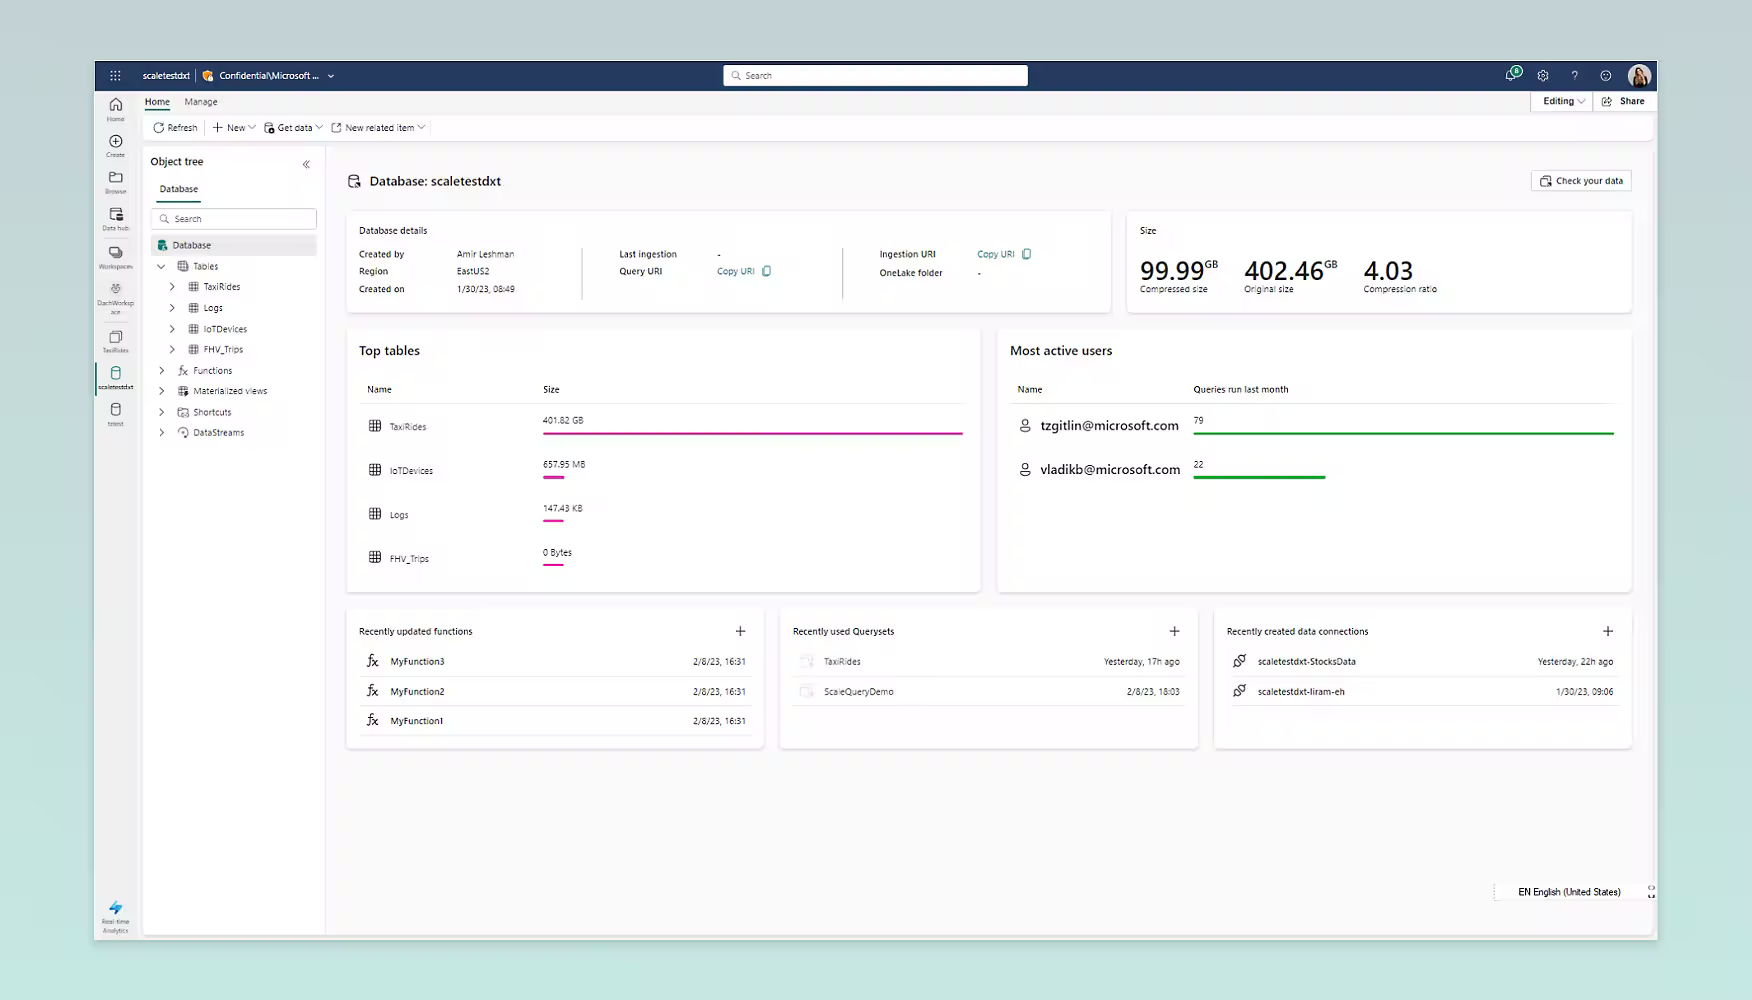Expand the IoTDevices tree node
The image size is (1752, 1000).
pos(172,329)
